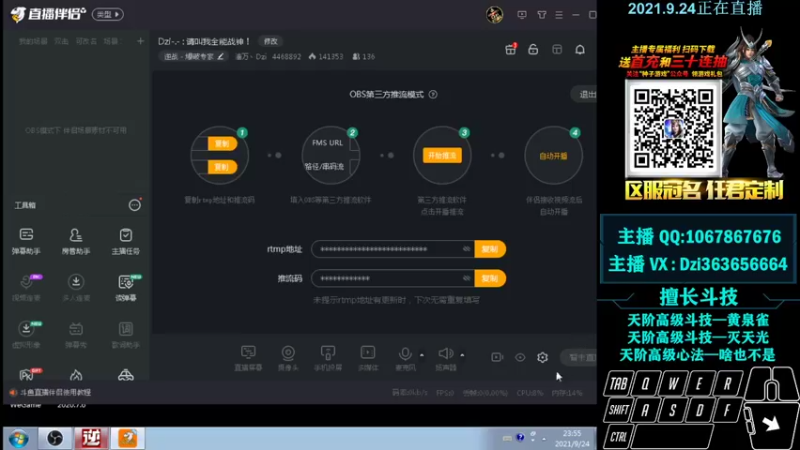Click the flame icon in toolbox bottom row
Viewport: 800px width, 450px height.
[x=76, y=376]
